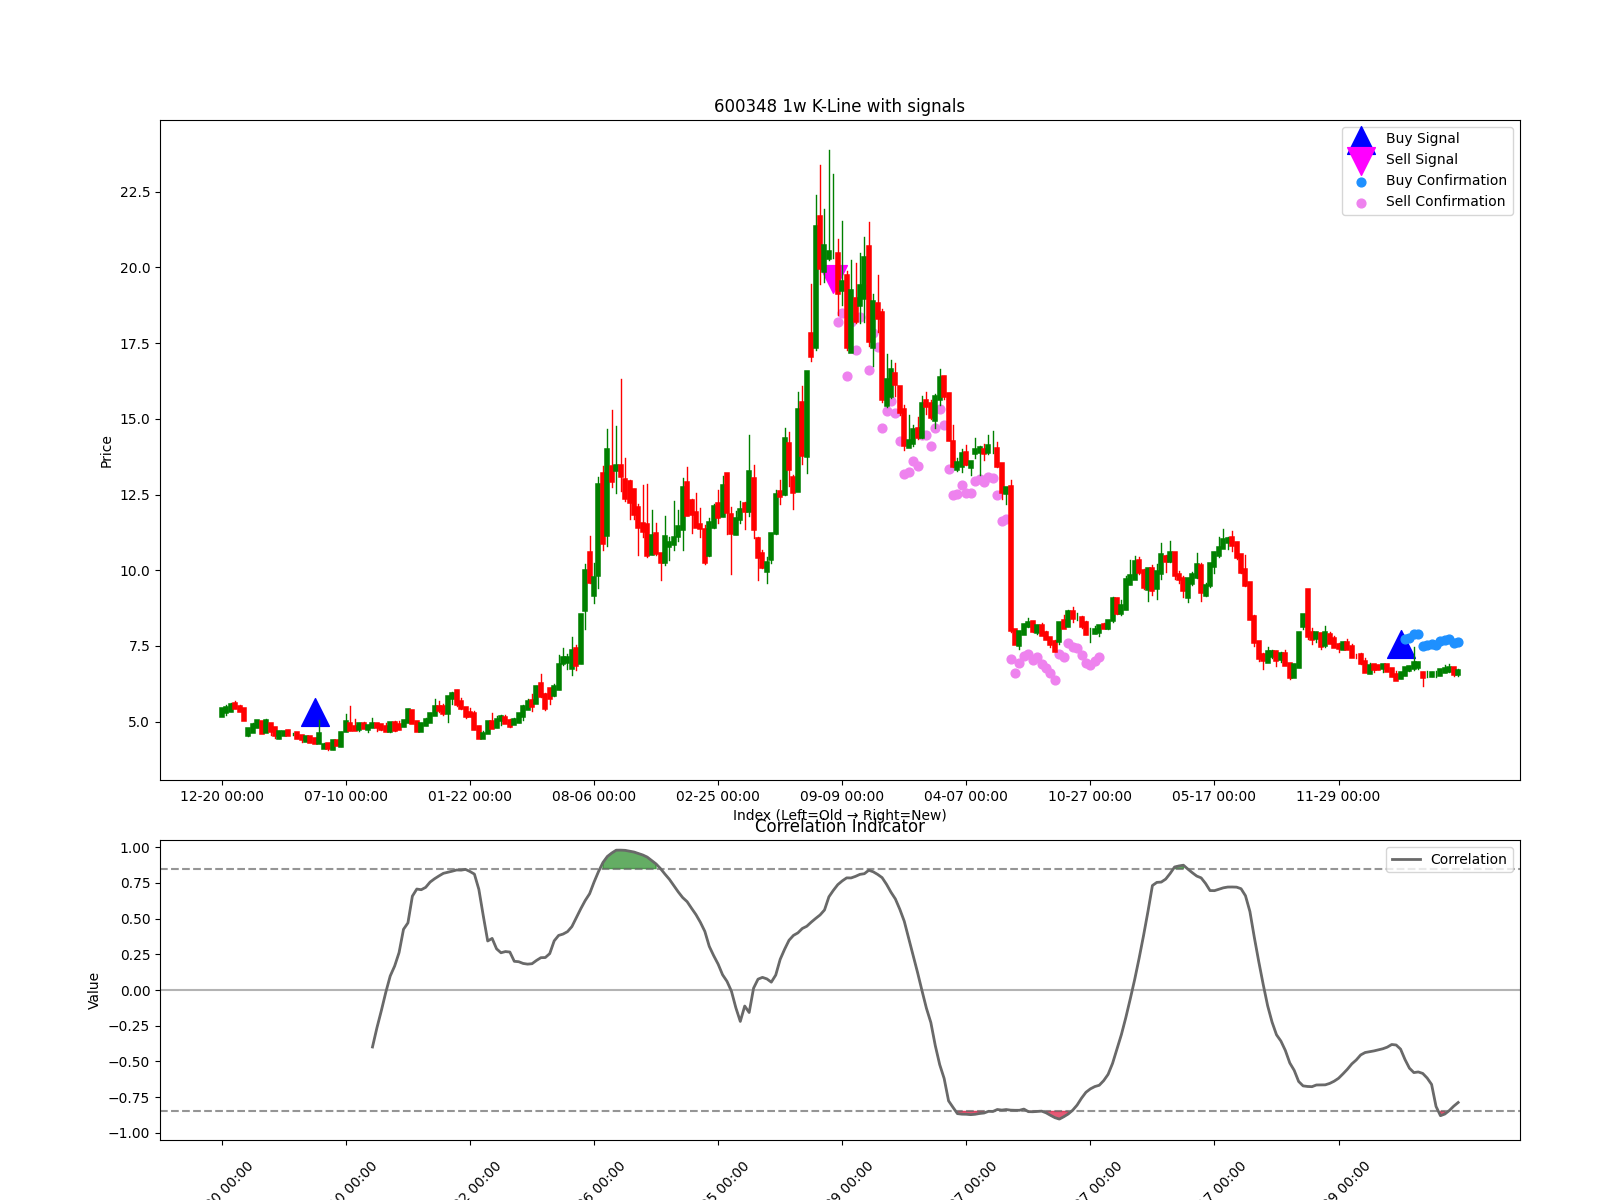1600x1200 pixels.
Task: Click the 07-10 00:00 x-axis tick label
Action: [346, 797]
